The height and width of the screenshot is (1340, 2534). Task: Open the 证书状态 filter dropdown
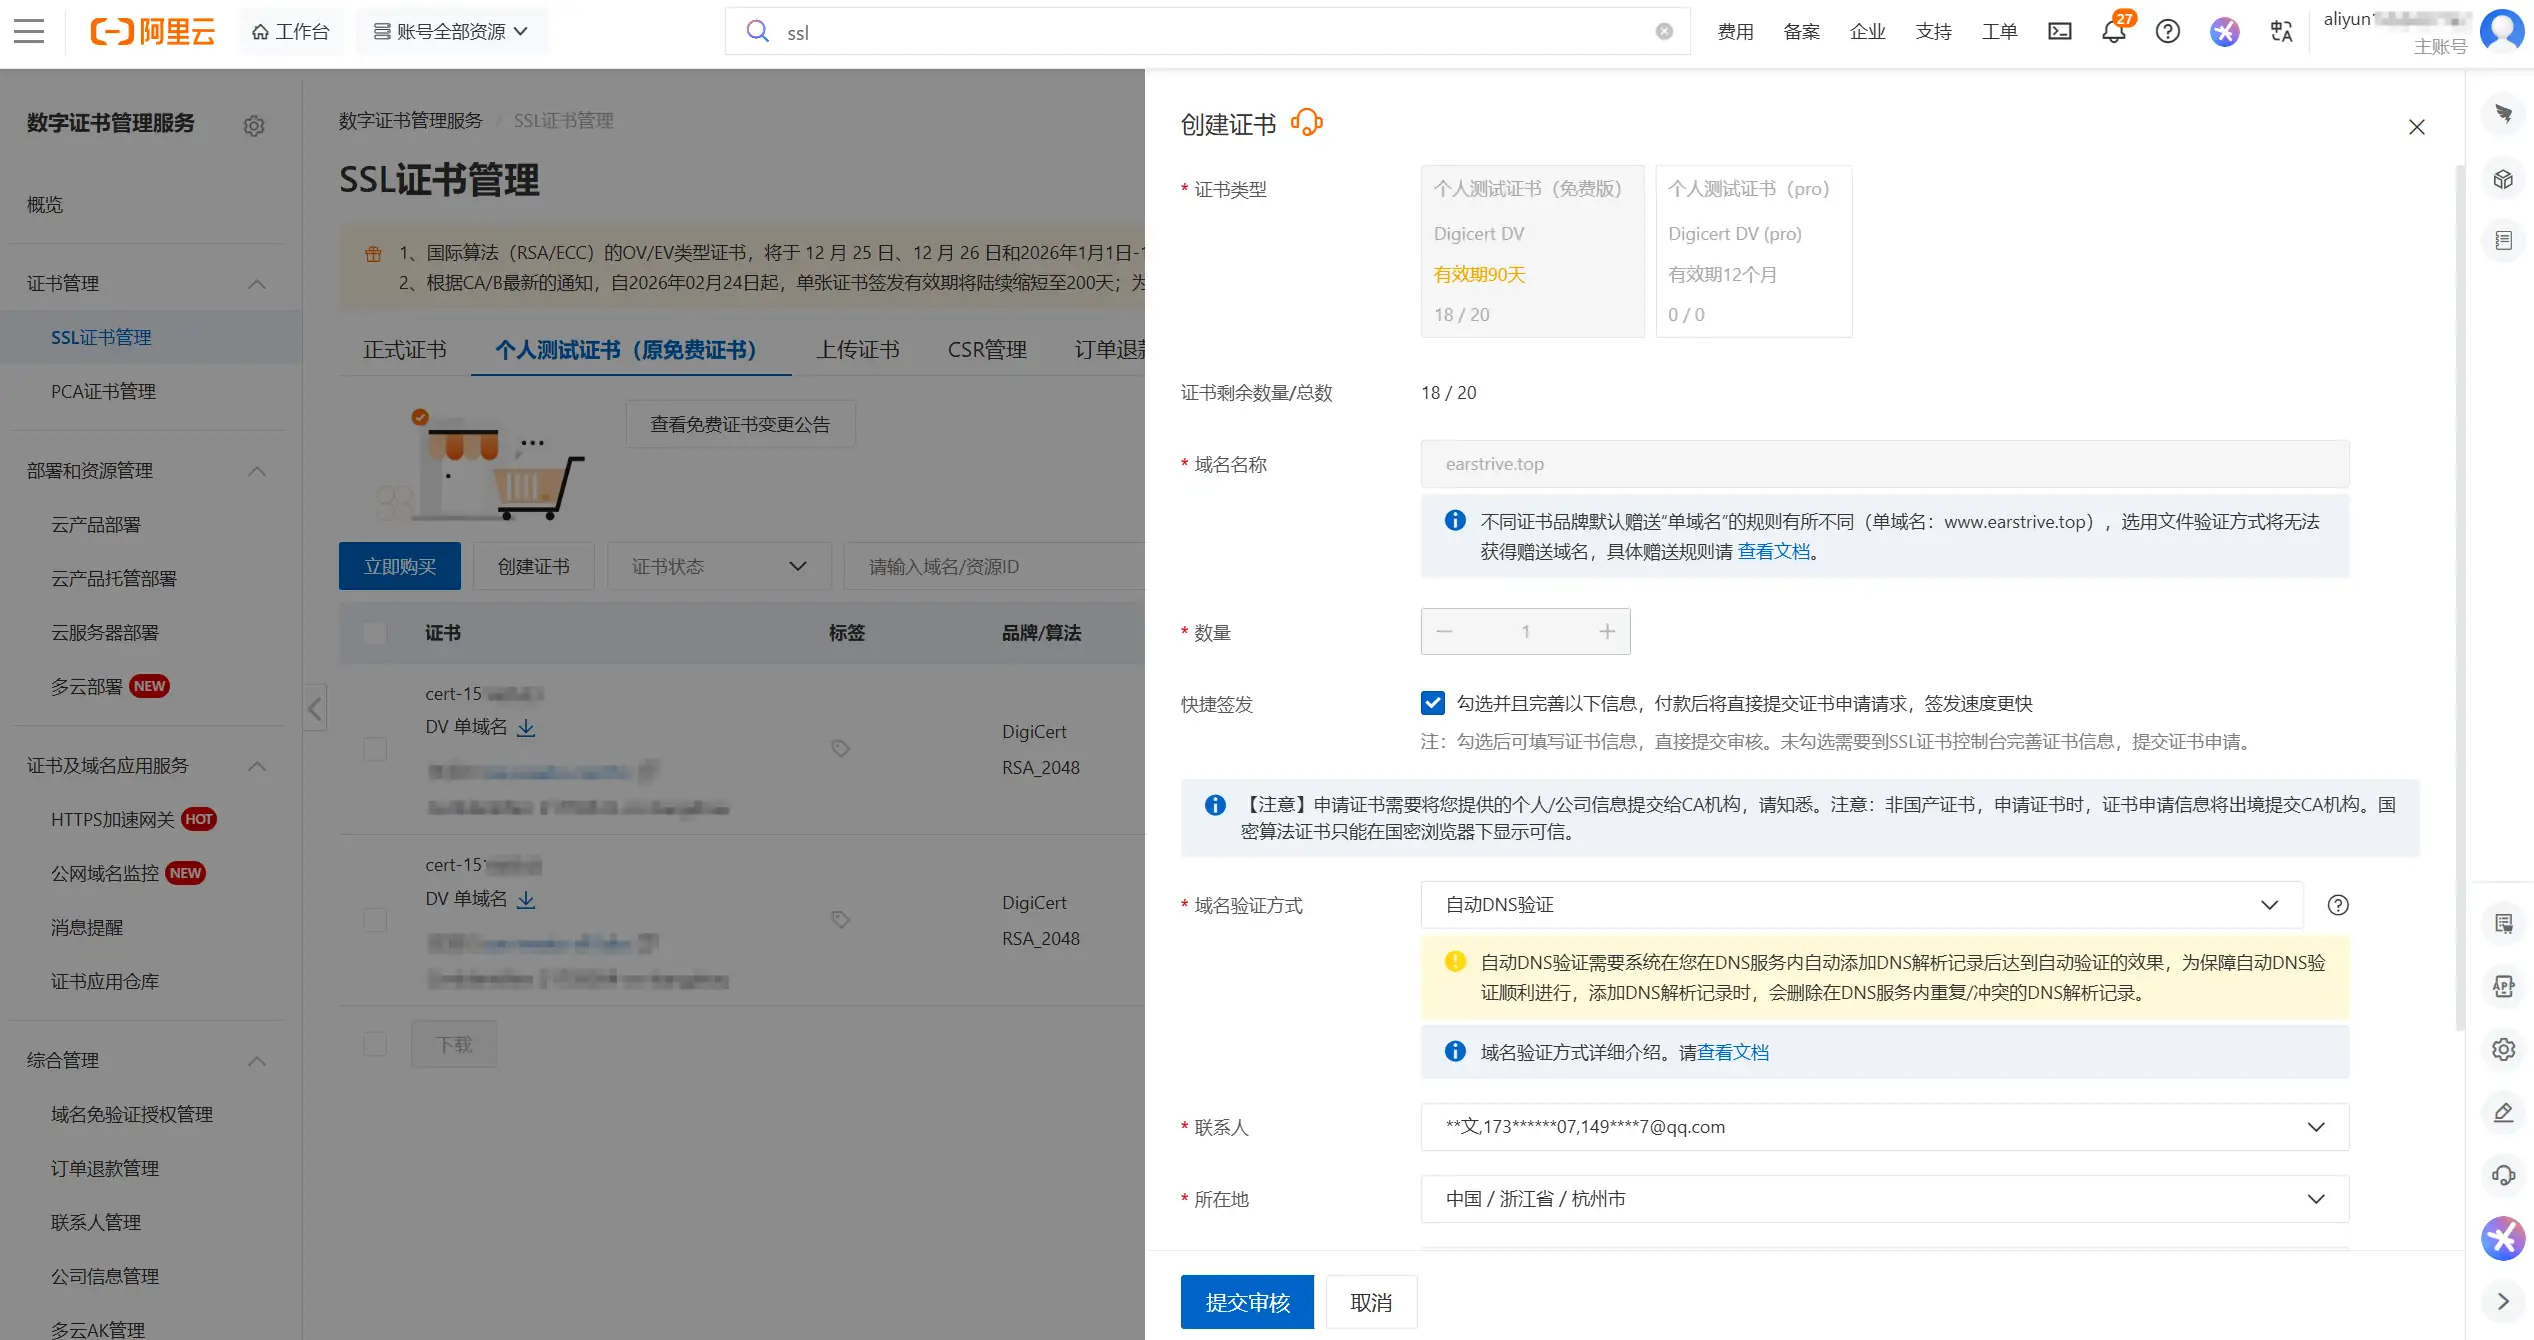[x=718, y=567]
